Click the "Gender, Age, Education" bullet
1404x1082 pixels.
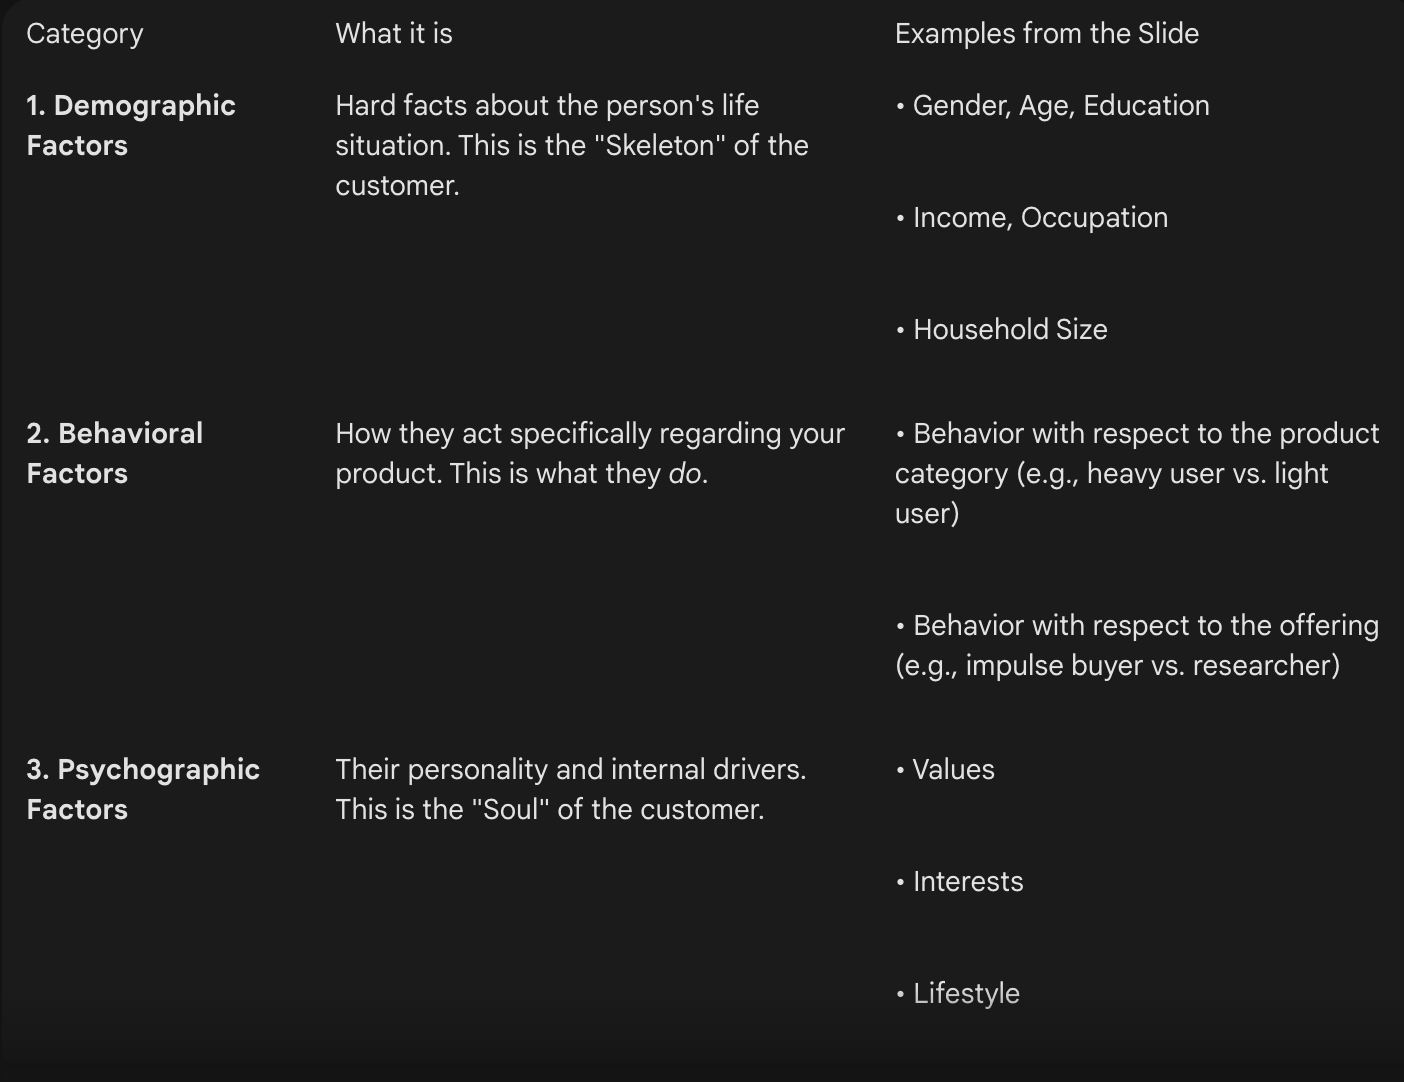1060,106
